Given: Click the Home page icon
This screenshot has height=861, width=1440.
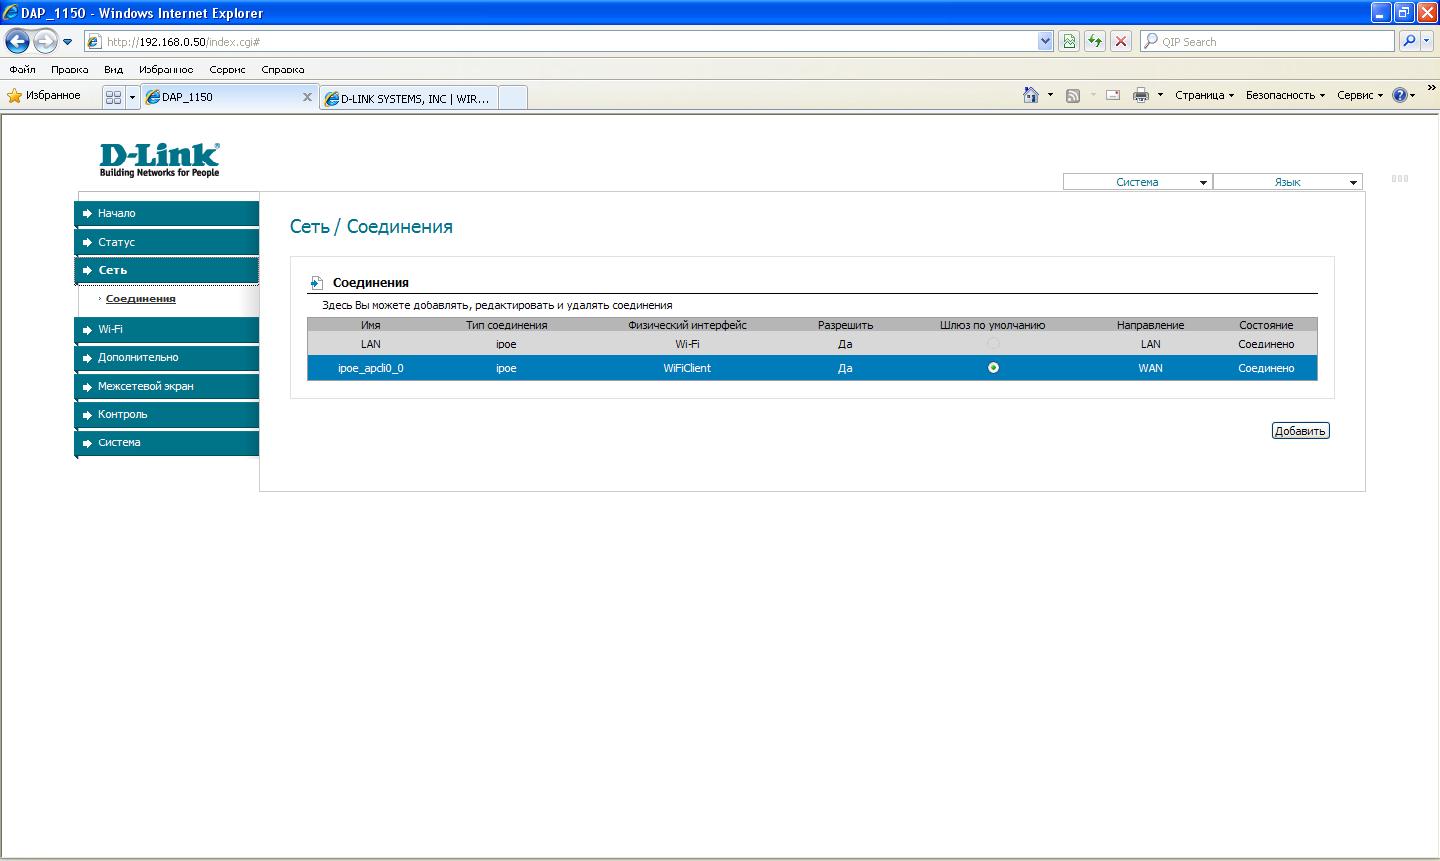Looking at the screenshot, I should [x=1031, y=95].
